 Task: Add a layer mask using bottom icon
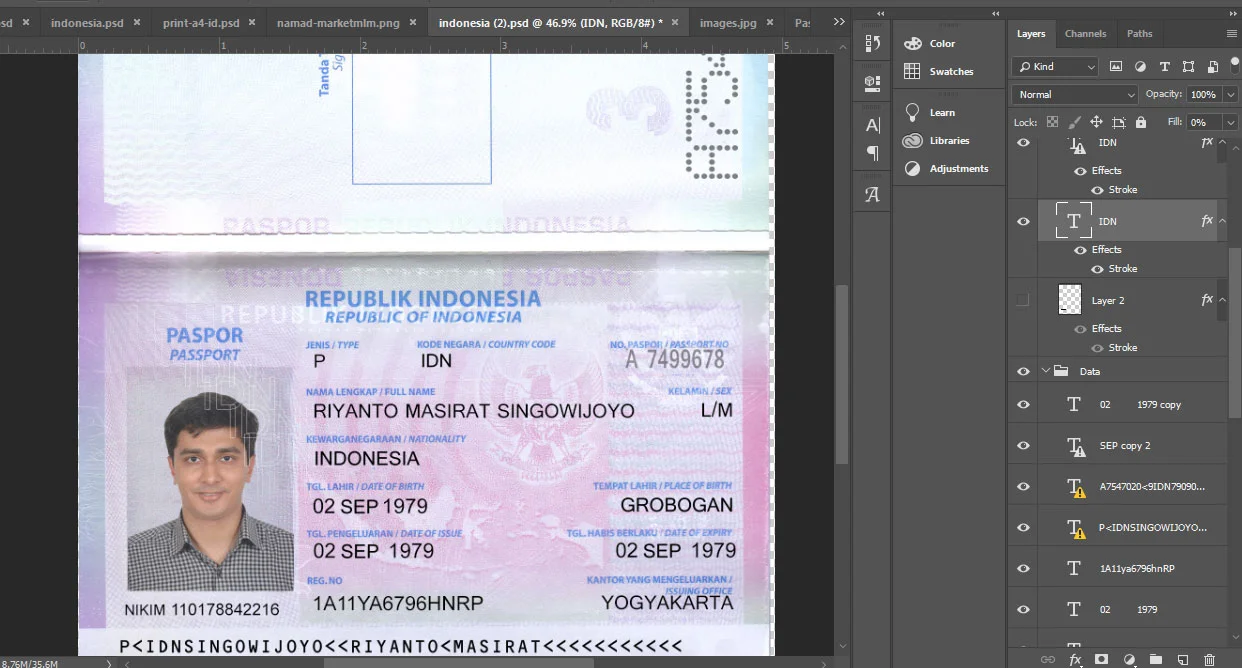[x=1102, y=659]
